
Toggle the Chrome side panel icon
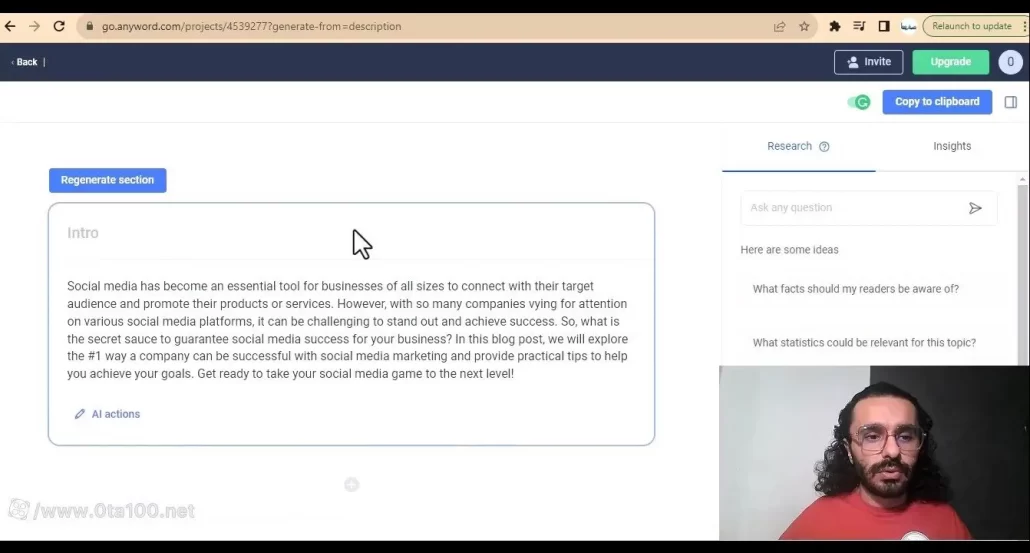(884, 26)
